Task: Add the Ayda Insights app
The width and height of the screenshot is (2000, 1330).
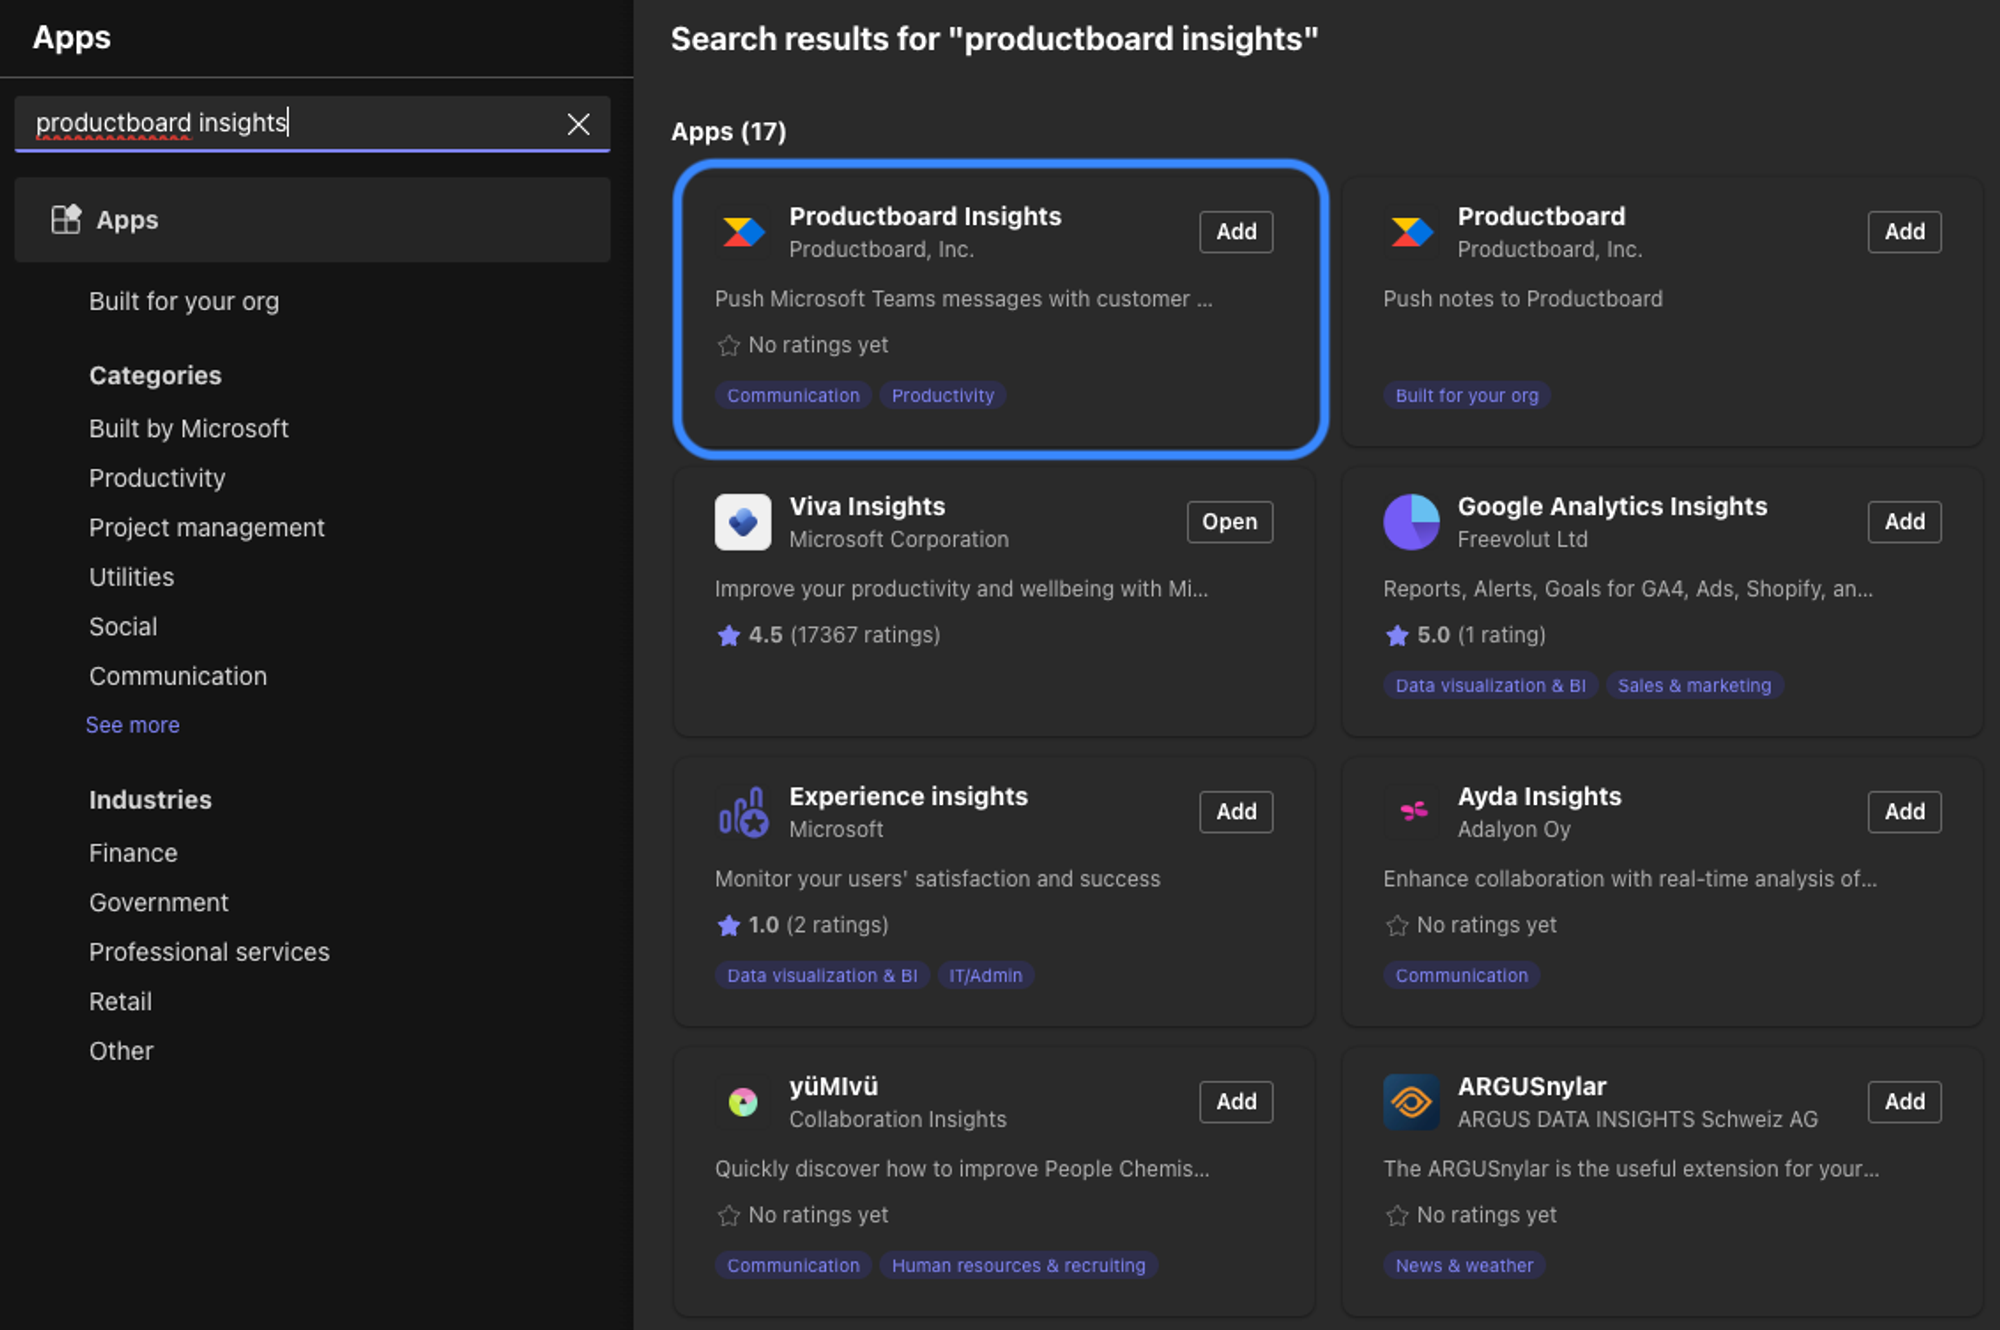Action: 1904,812
